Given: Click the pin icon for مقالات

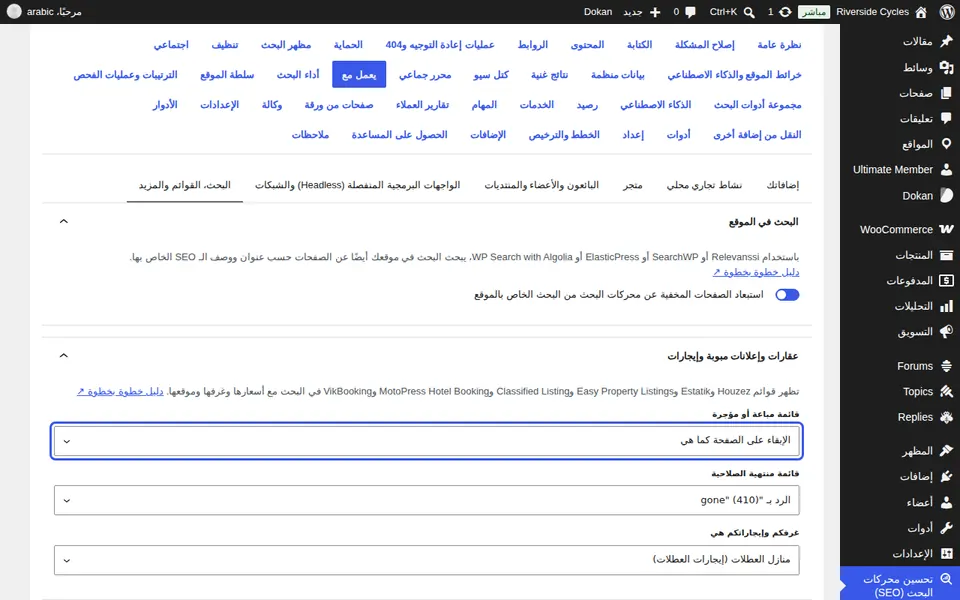Looking at the screenshot, I should pyautogui.click(x=946, y=41).
